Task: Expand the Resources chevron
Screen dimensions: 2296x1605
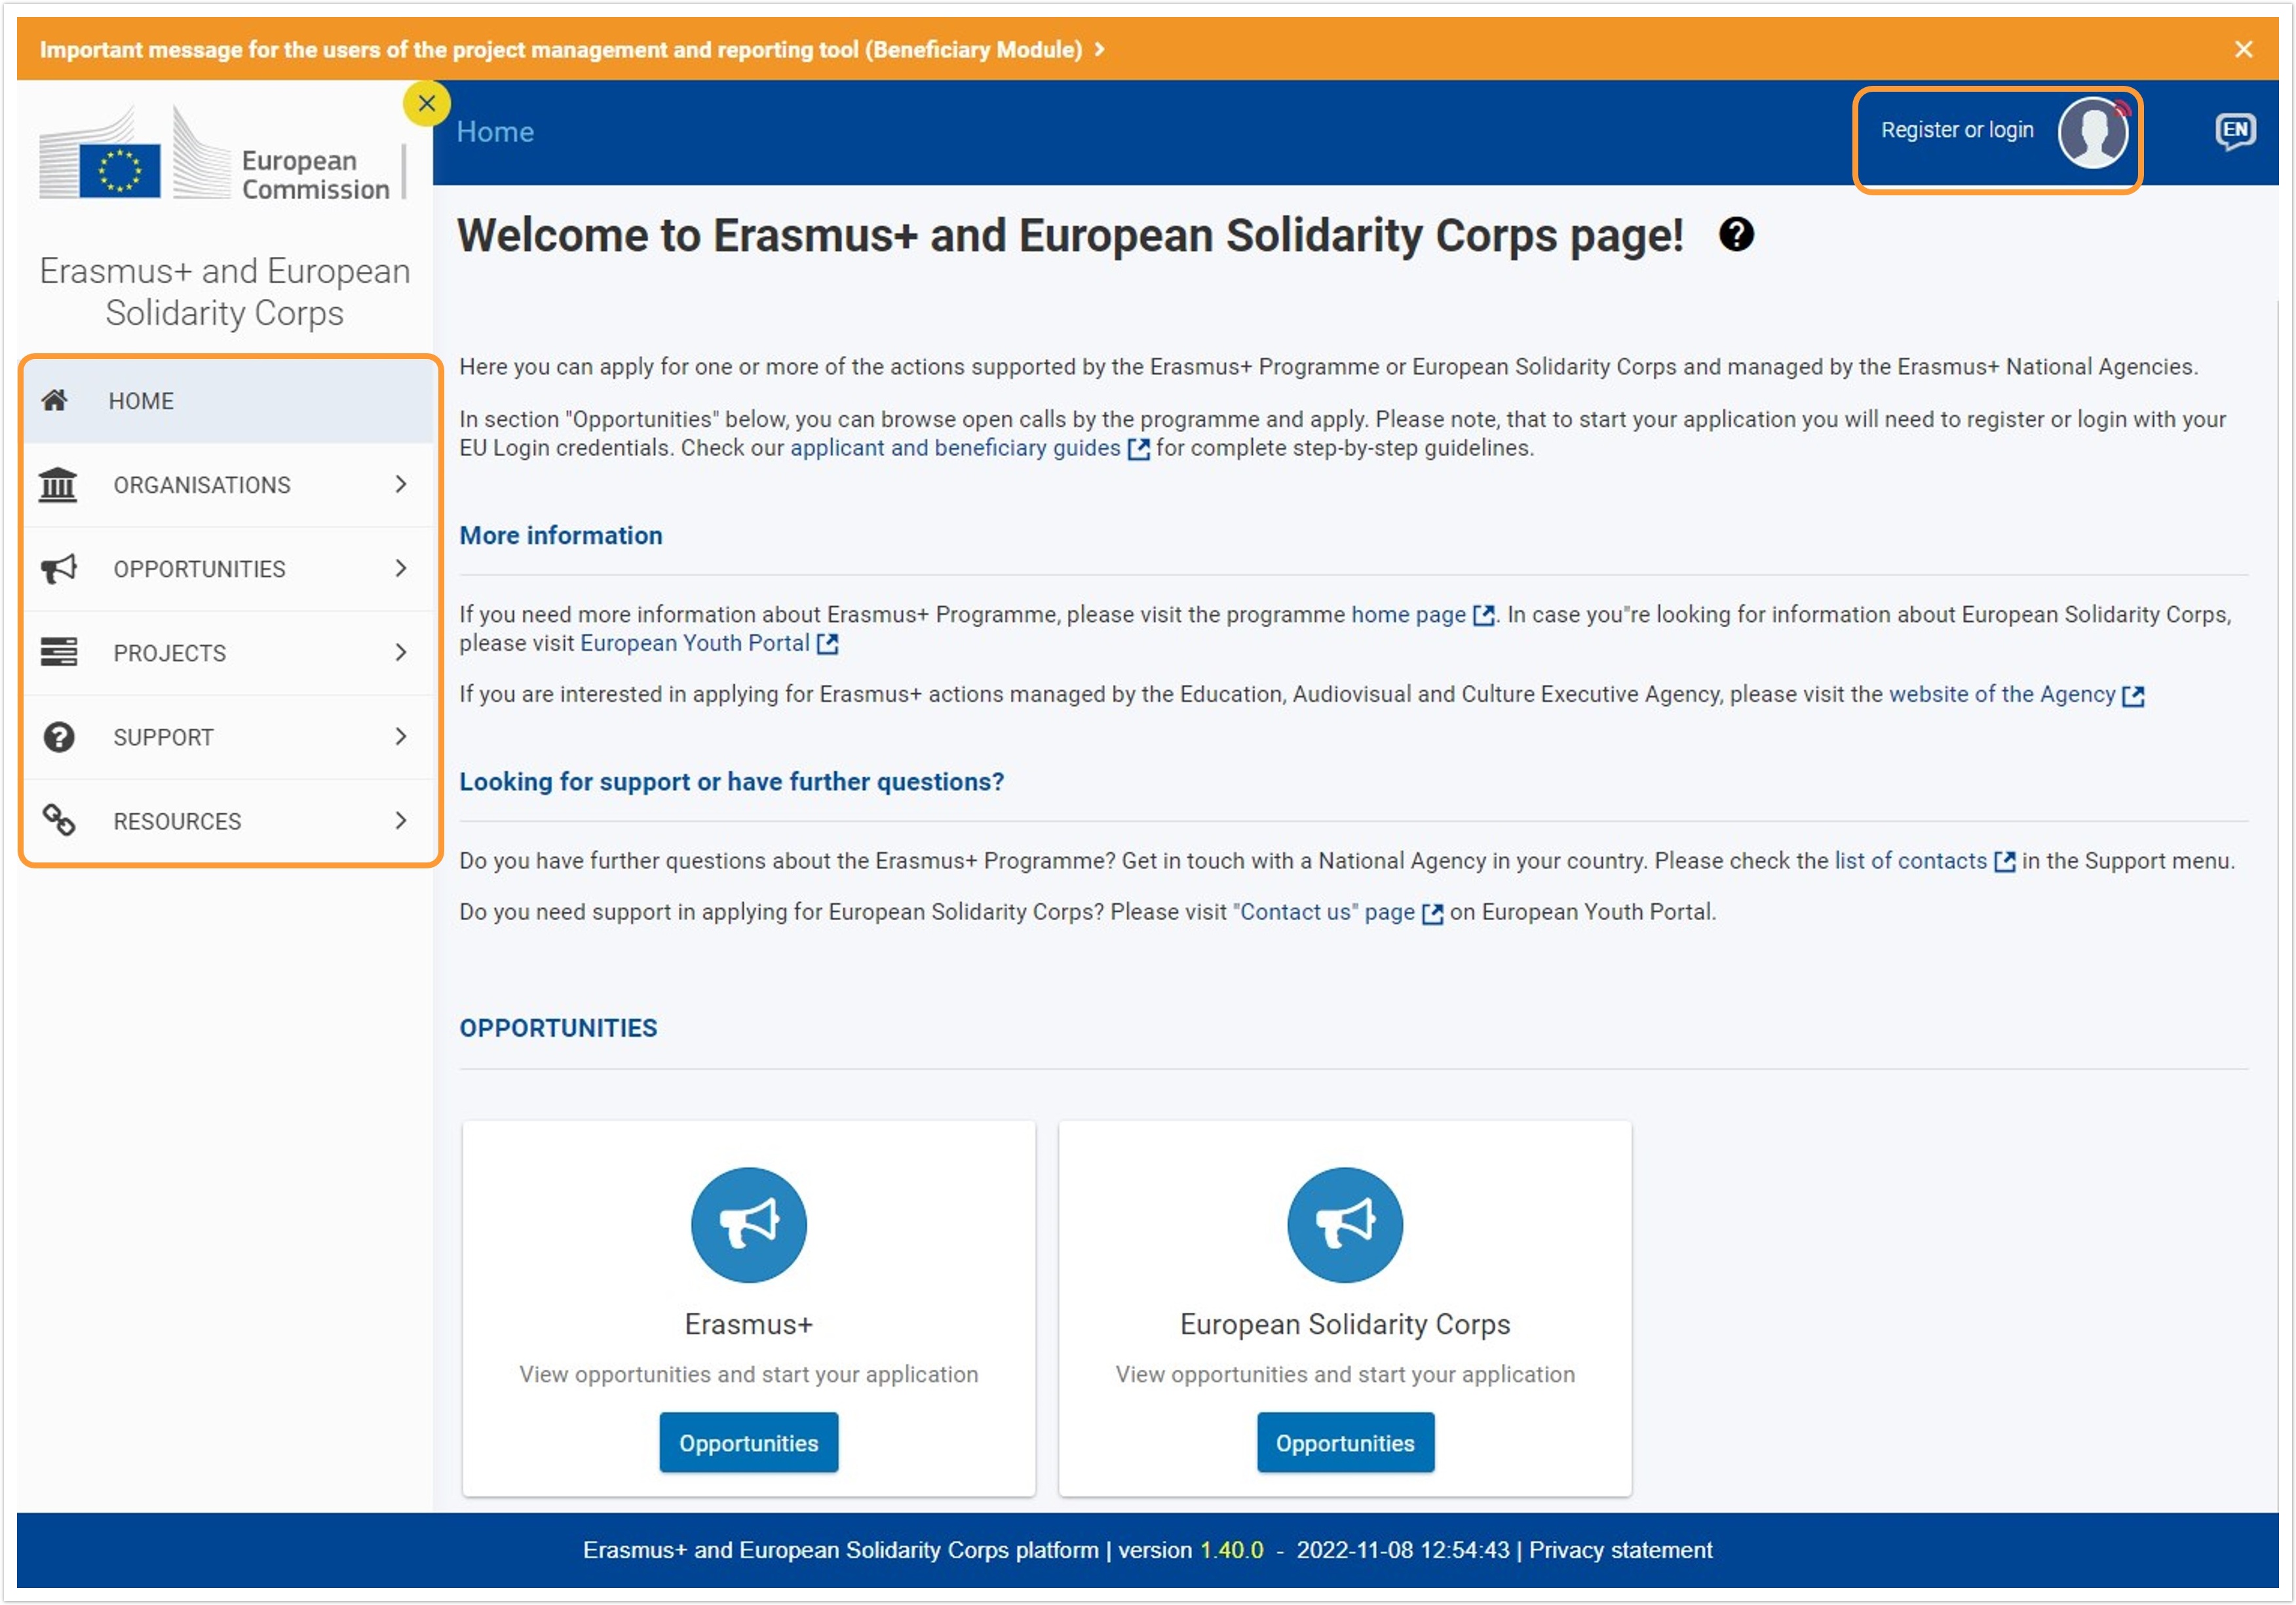Action: 401,821
